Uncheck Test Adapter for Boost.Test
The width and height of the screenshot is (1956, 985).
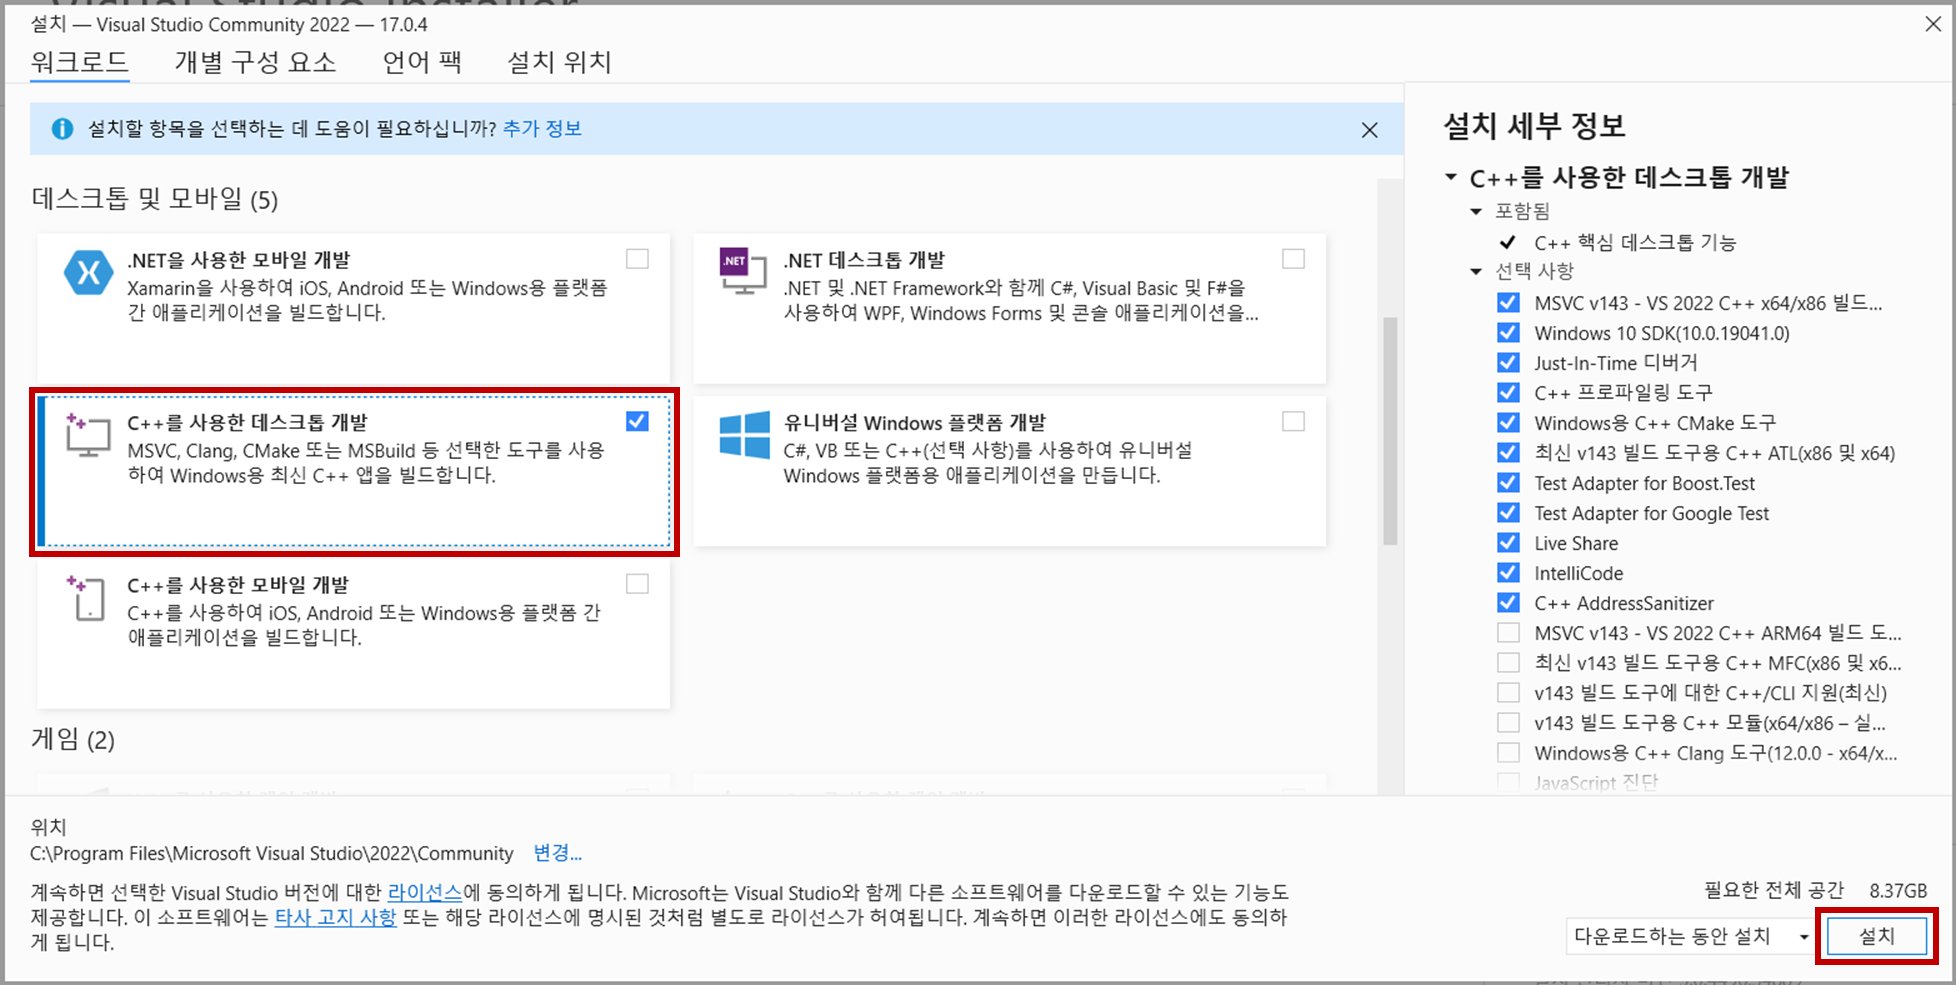[1508, 482]
